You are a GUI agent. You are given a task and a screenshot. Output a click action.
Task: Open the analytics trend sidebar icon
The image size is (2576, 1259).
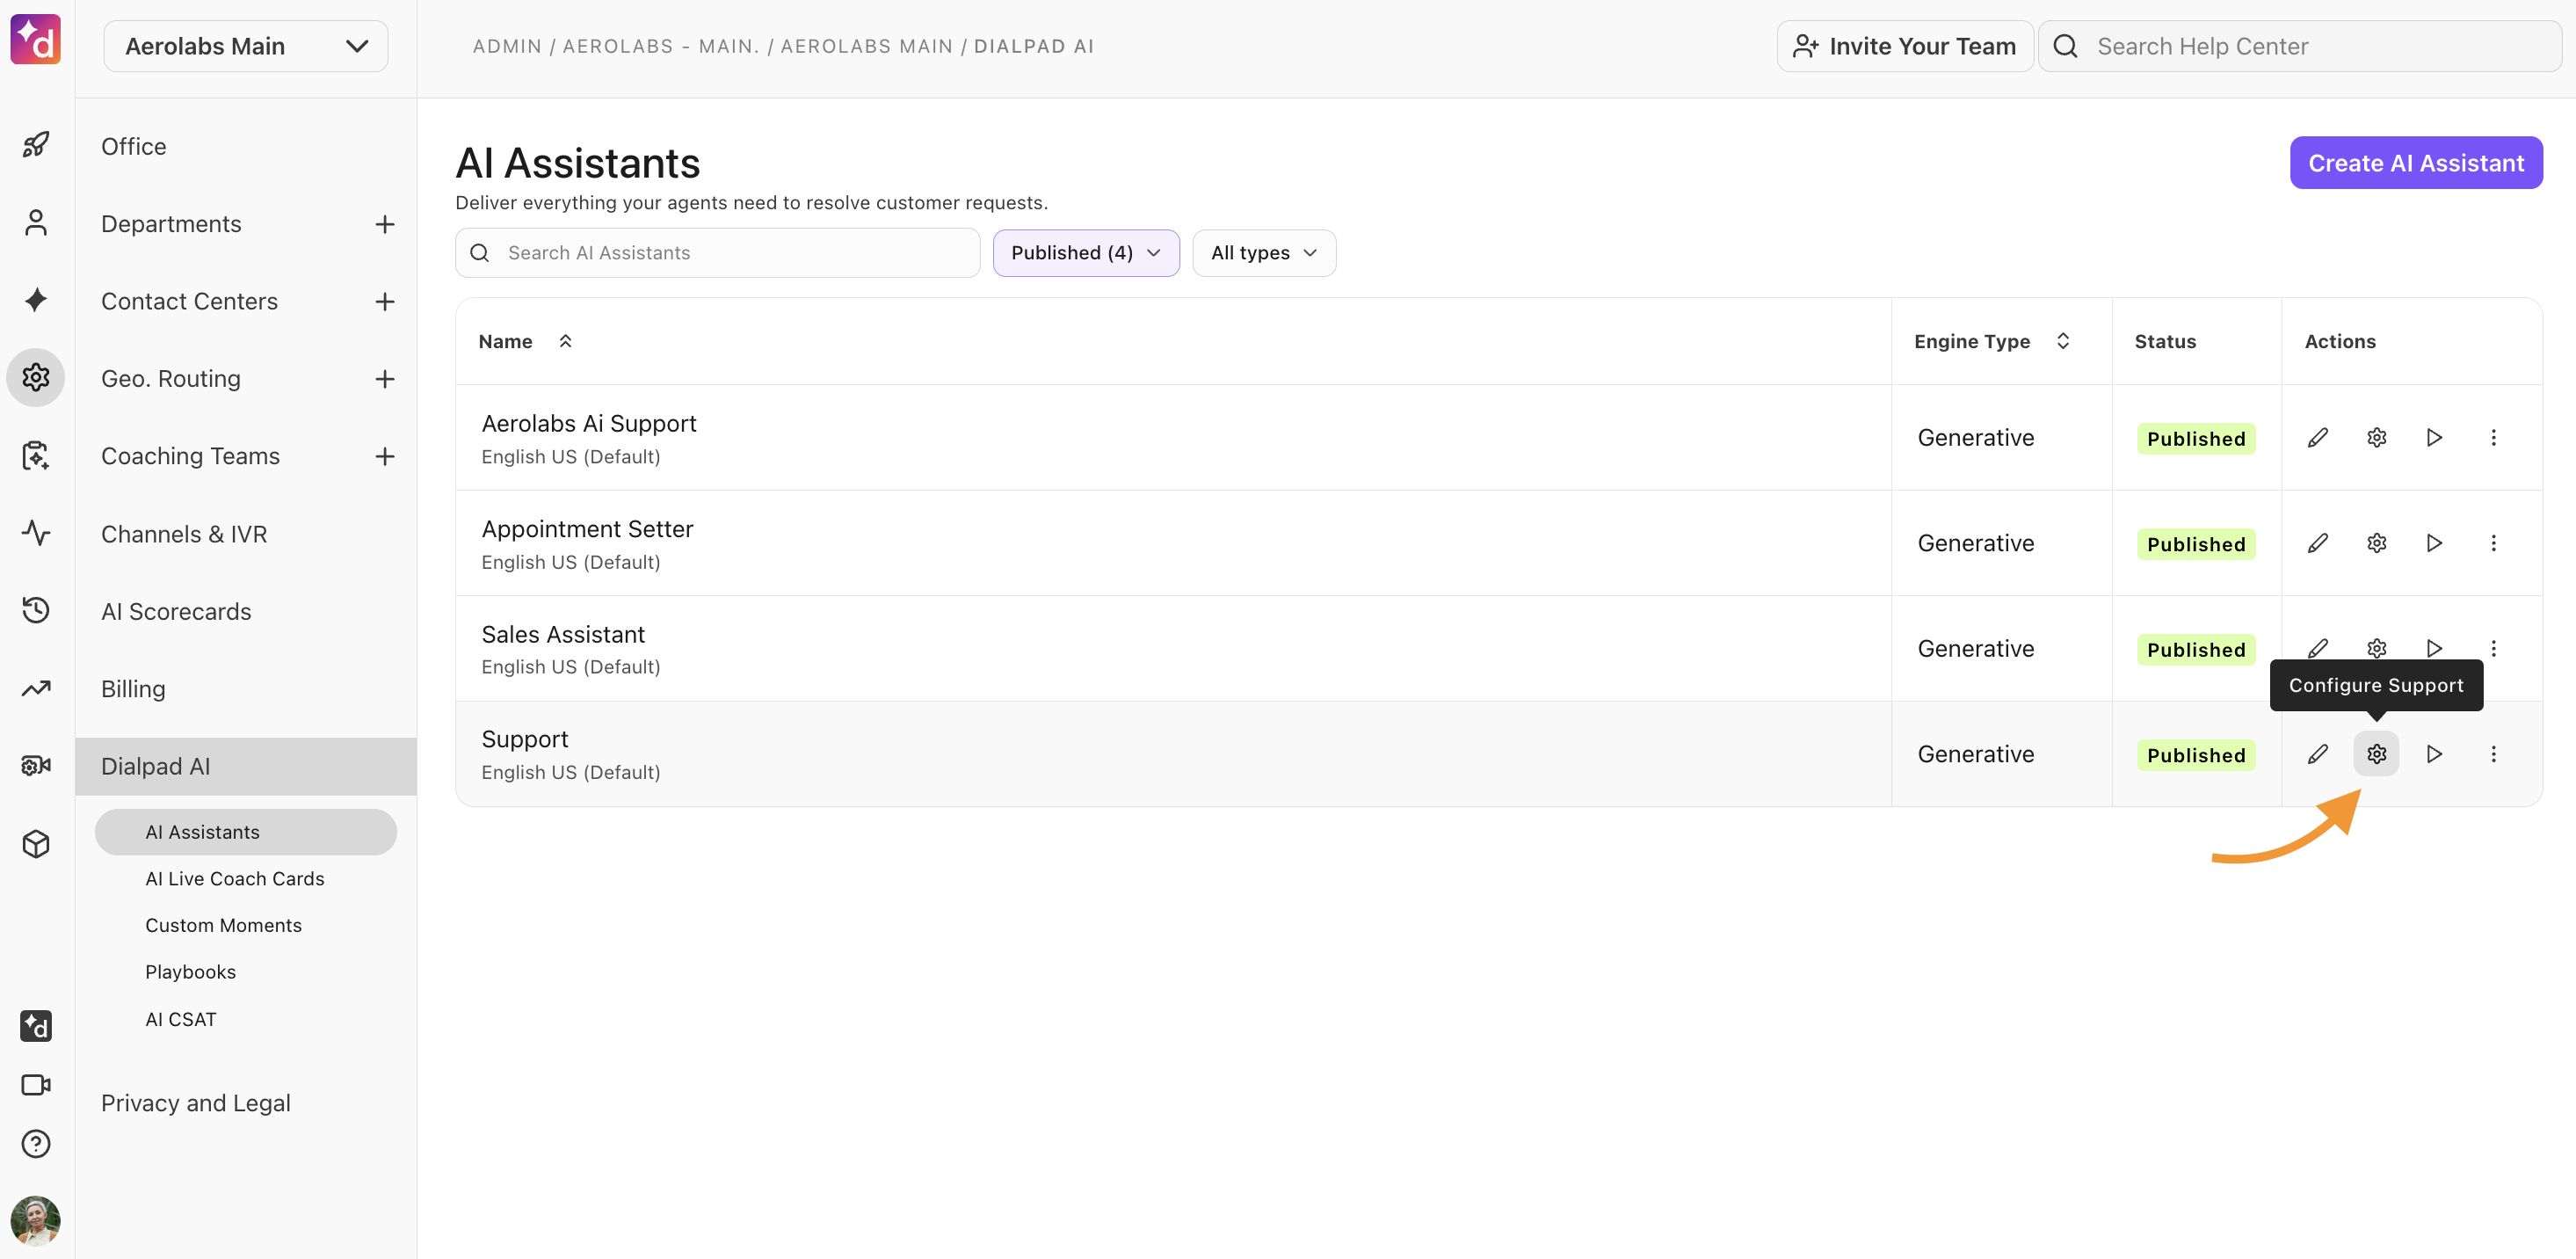(36, 688)
